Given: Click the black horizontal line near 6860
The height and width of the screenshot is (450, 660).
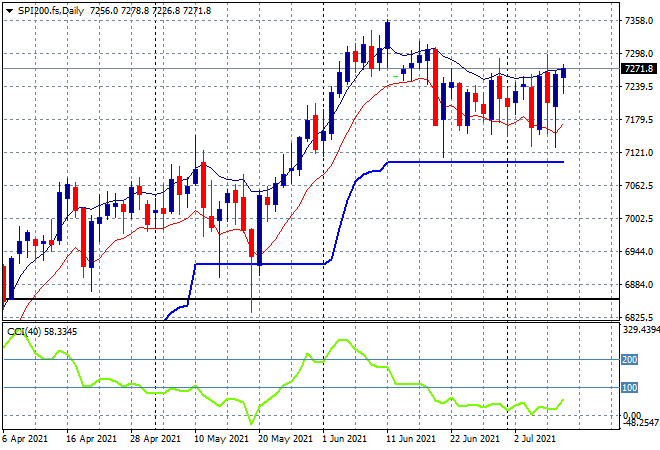Looking at the screenshot, I should (311, 299).
